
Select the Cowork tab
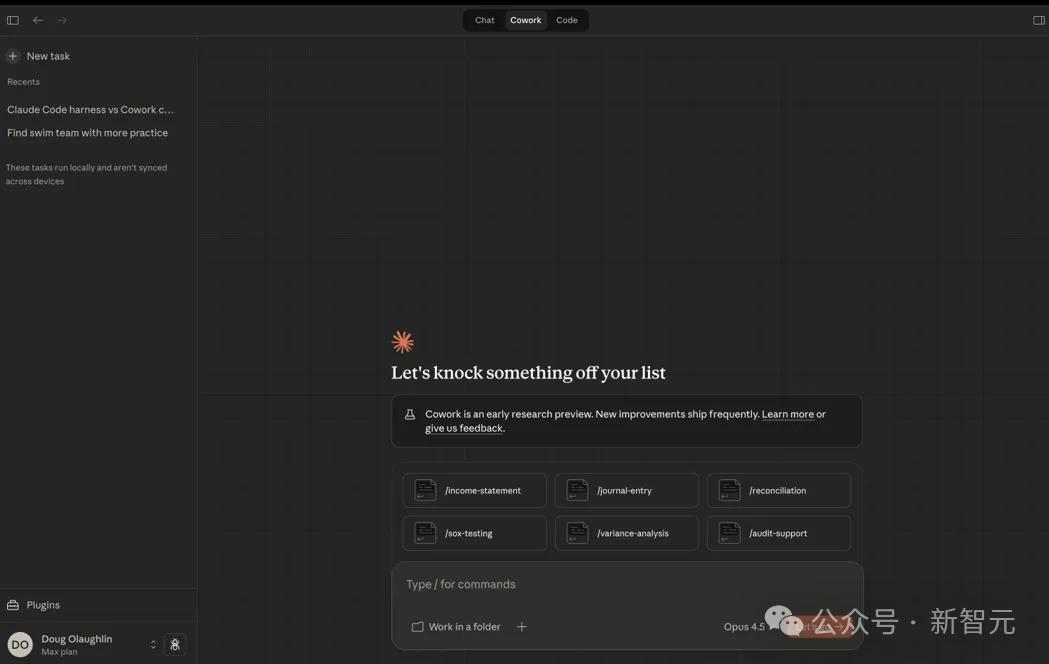pos(526,20)
